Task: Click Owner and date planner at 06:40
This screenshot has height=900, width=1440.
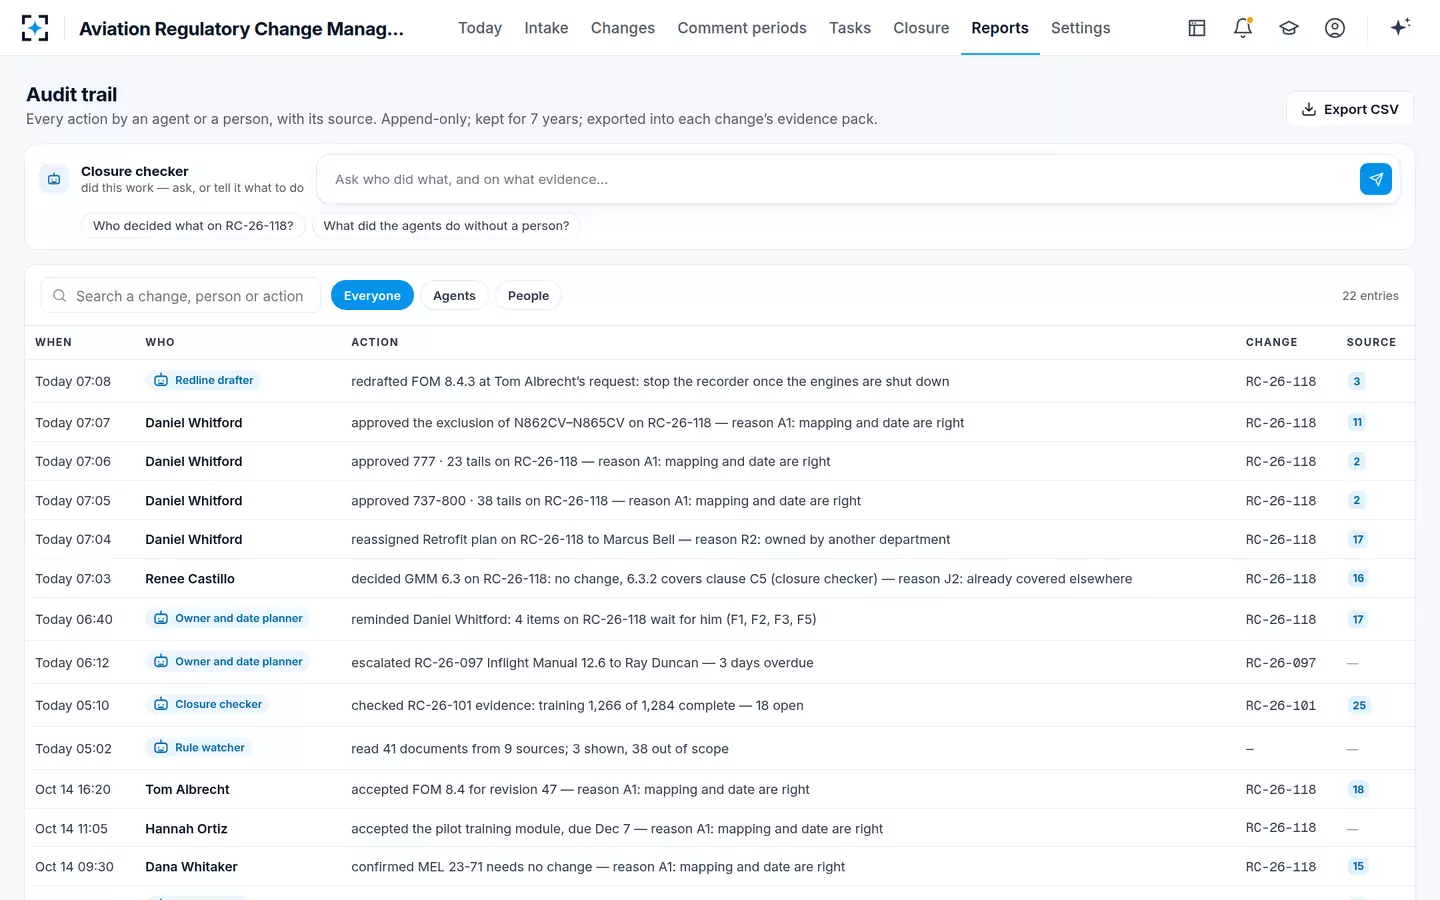Action: (x=228, y=618)
